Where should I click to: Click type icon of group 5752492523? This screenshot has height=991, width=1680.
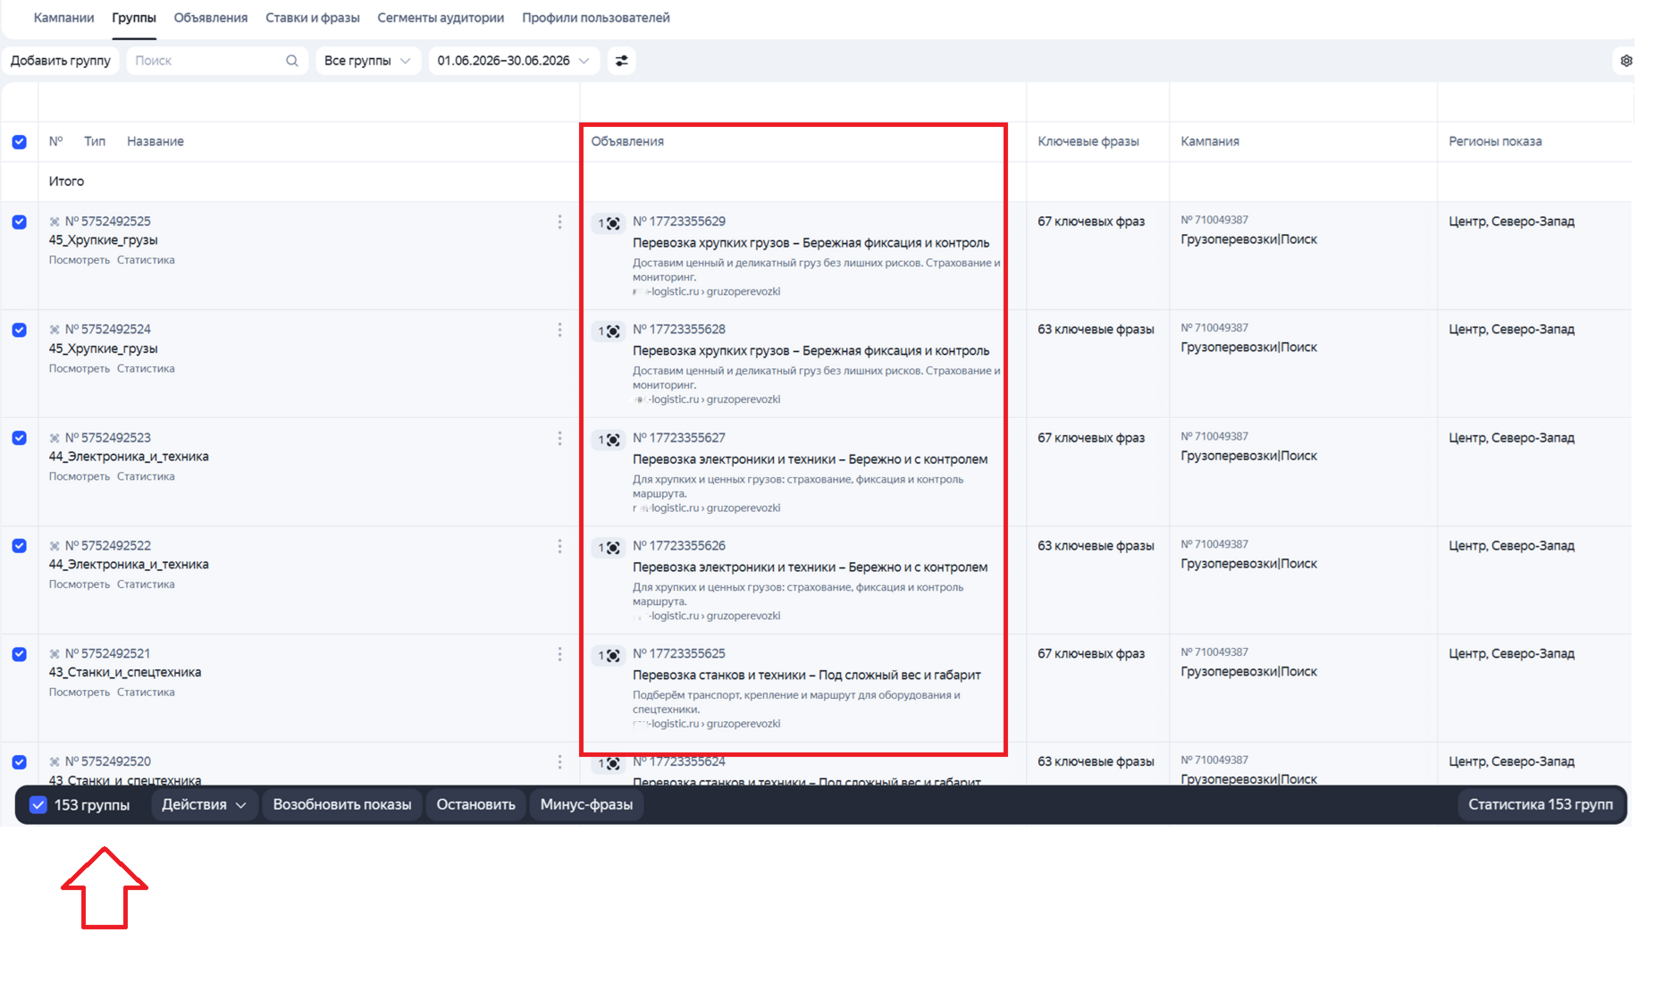tap(54, 438)
